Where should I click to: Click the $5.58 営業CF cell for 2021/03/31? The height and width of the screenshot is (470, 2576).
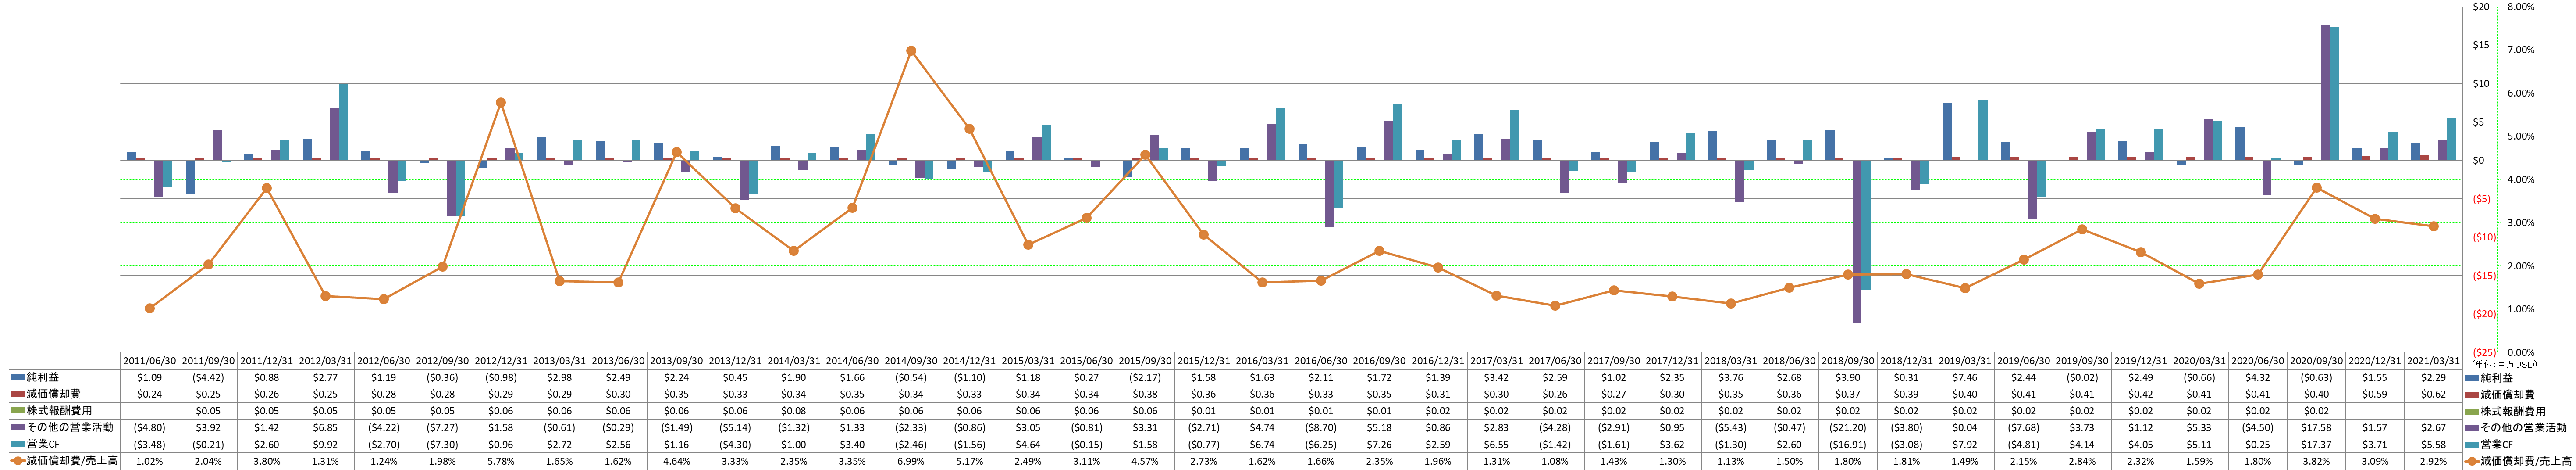pyautogui.click(x=2433, y=444)
